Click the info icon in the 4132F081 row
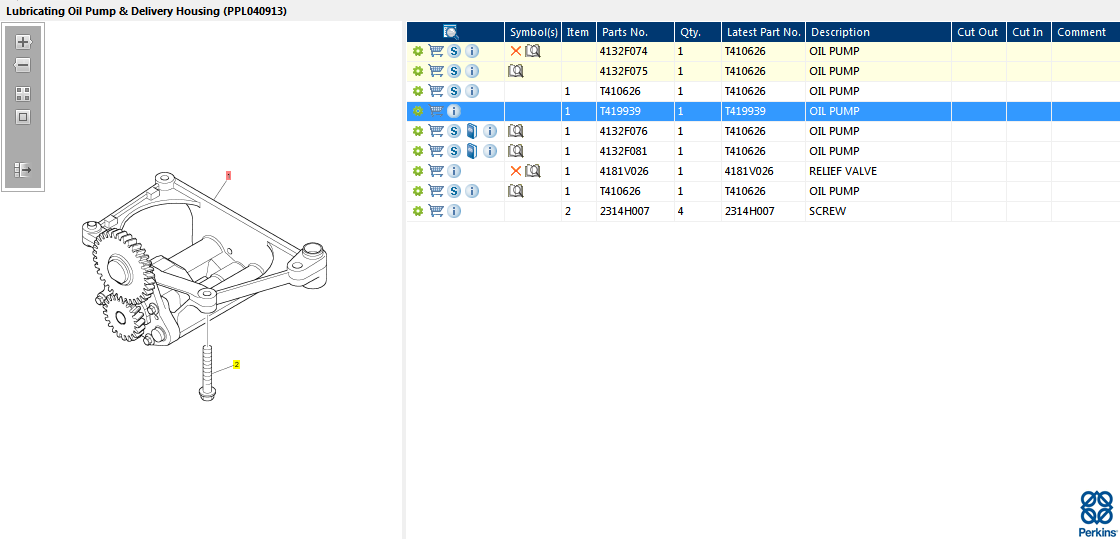This screenshot has height=539, width=1120. 490,151
